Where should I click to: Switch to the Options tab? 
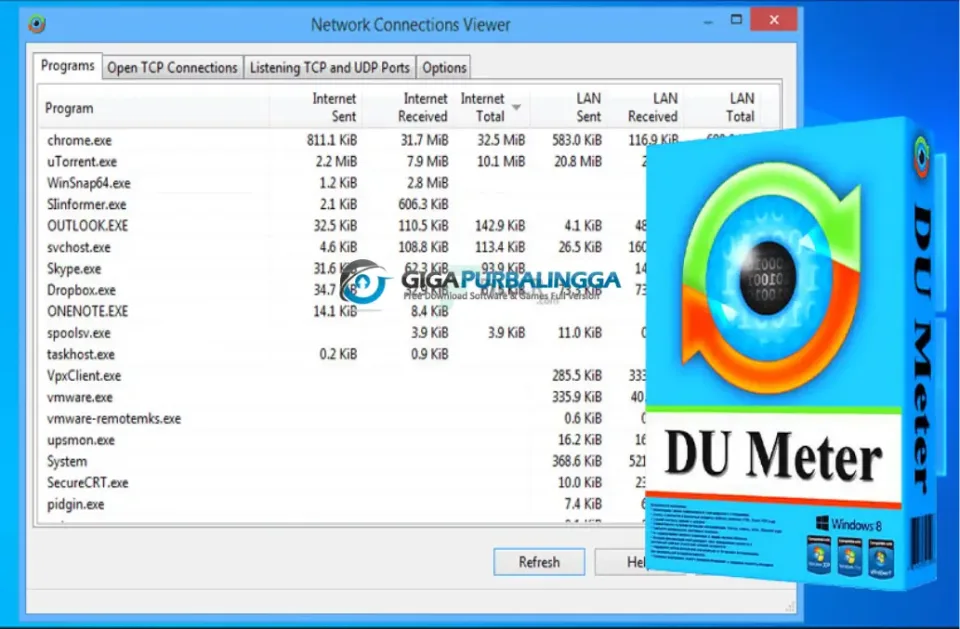[x=444, y=68]
